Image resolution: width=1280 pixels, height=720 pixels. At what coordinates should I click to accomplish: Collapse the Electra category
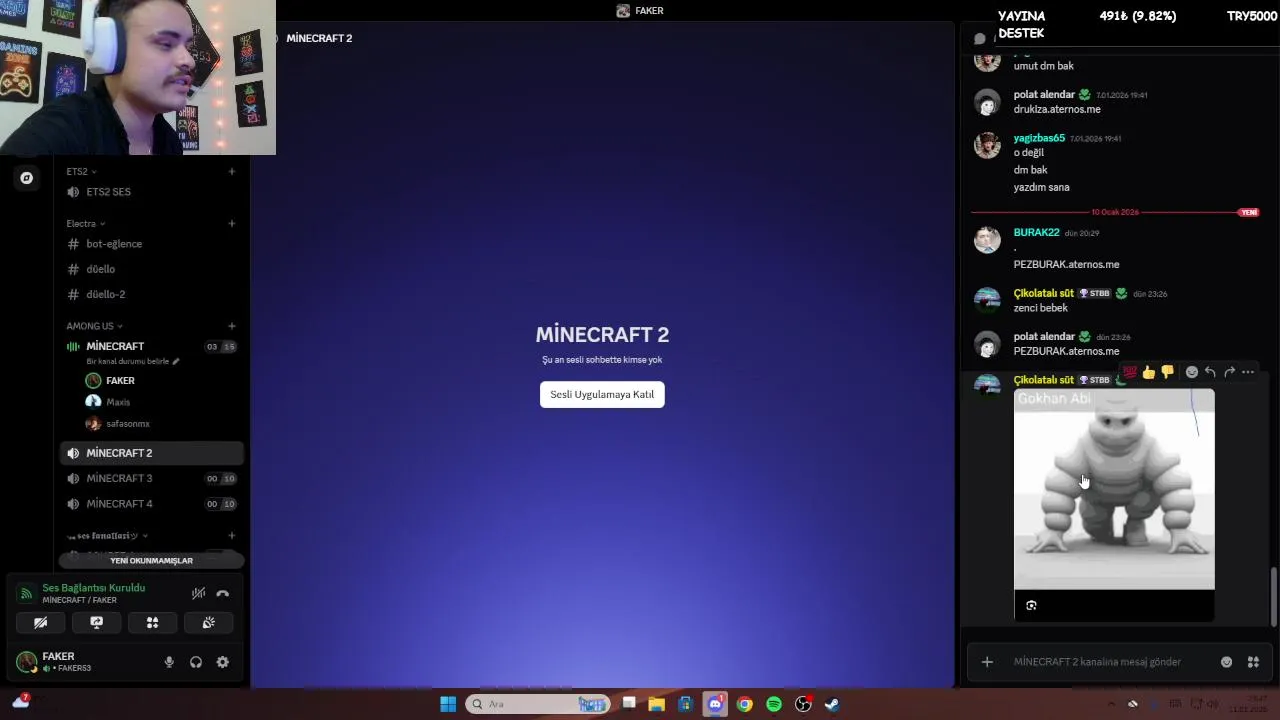tap(86, 223)
